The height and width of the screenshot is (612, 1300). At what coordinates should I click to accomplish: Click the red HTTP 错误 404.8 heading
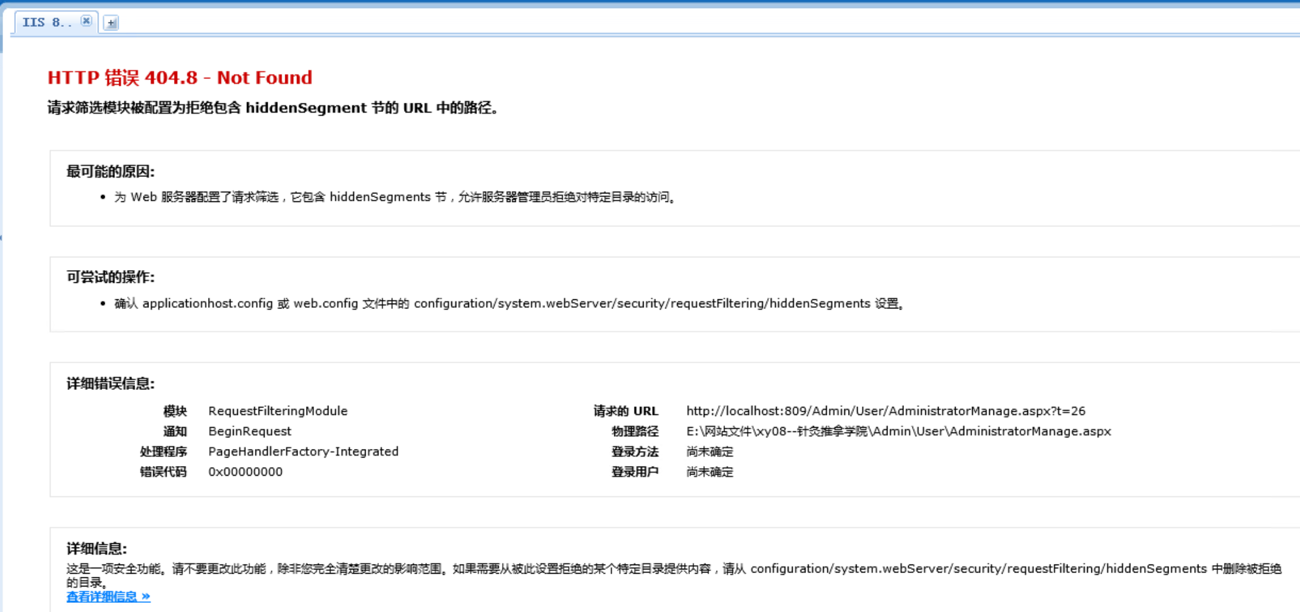point(180,78)
